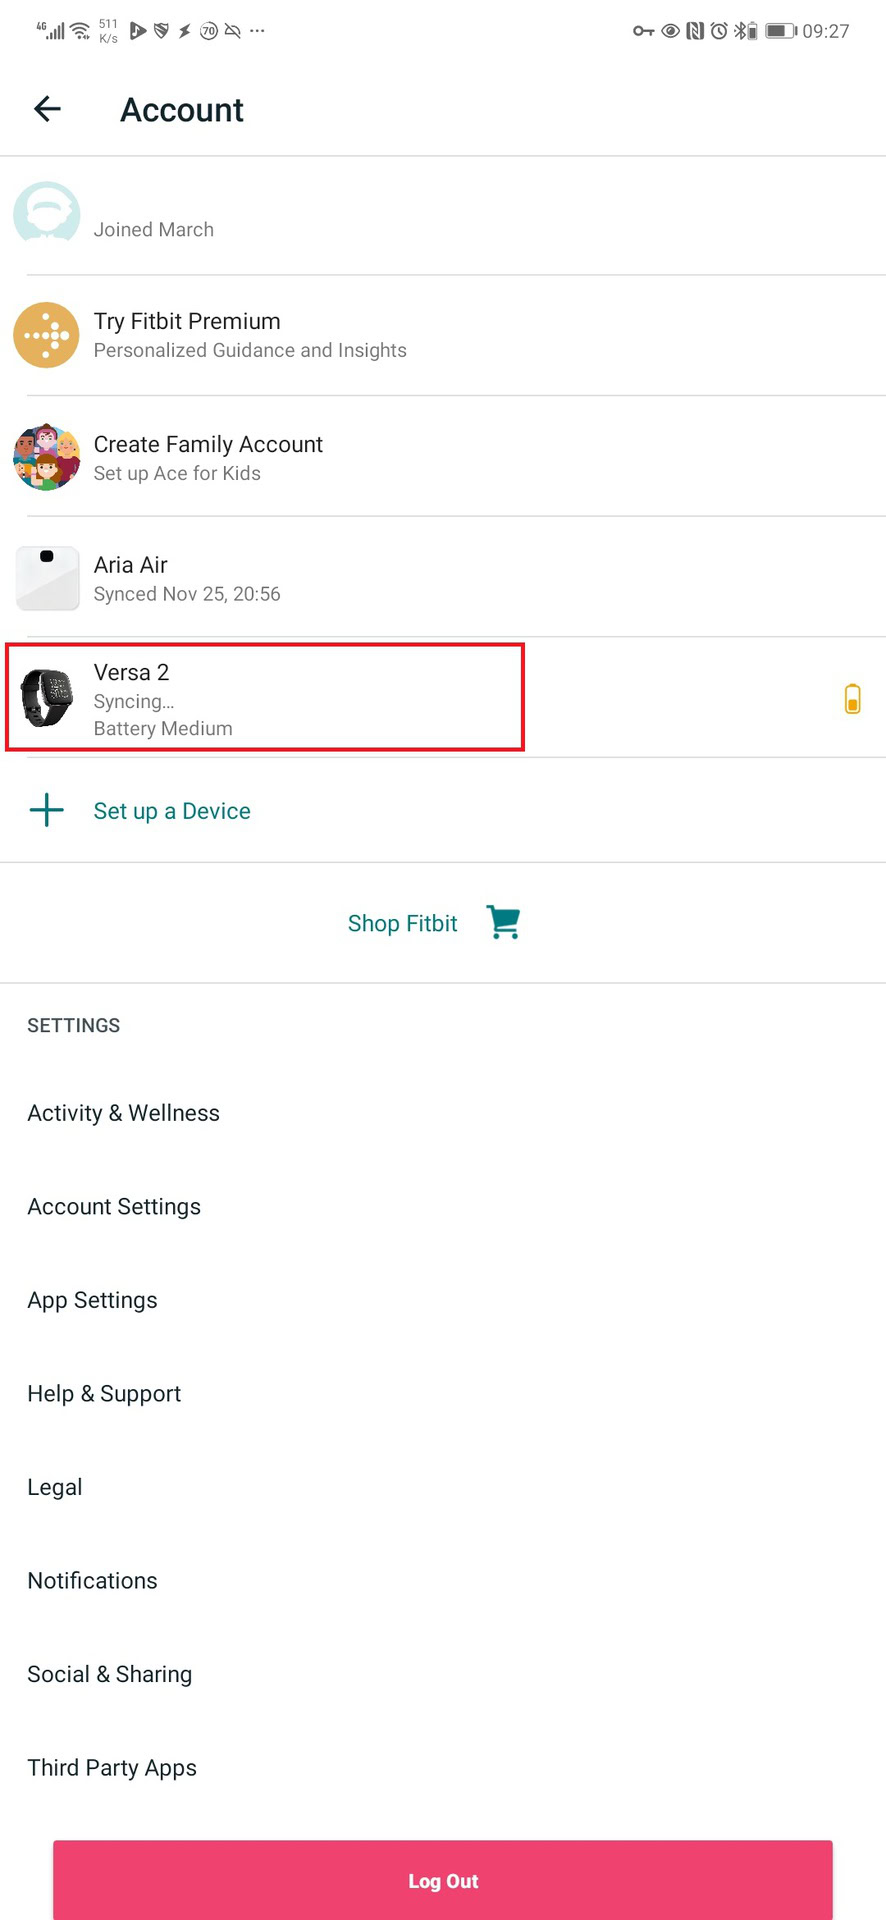The image size is (886, 1920).
Task: Tap the plus icon for device setup
Action: (47, 810)
